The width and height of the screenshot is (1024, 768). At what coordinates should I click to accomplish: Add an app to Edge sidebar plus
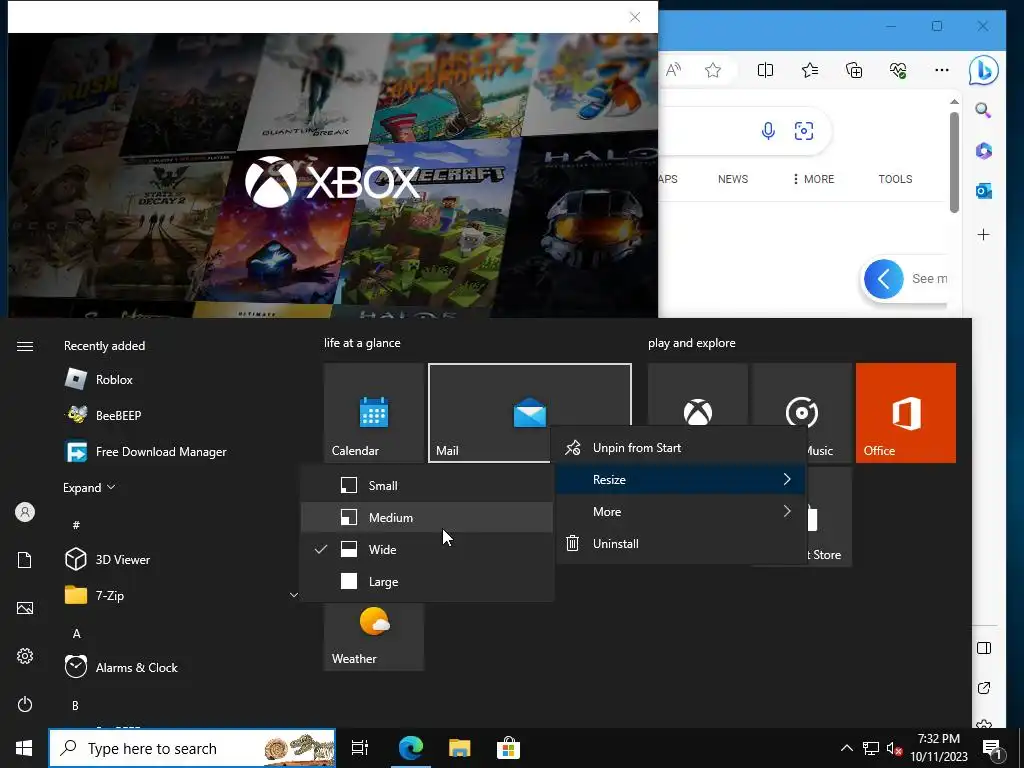(x=984, y=234)
